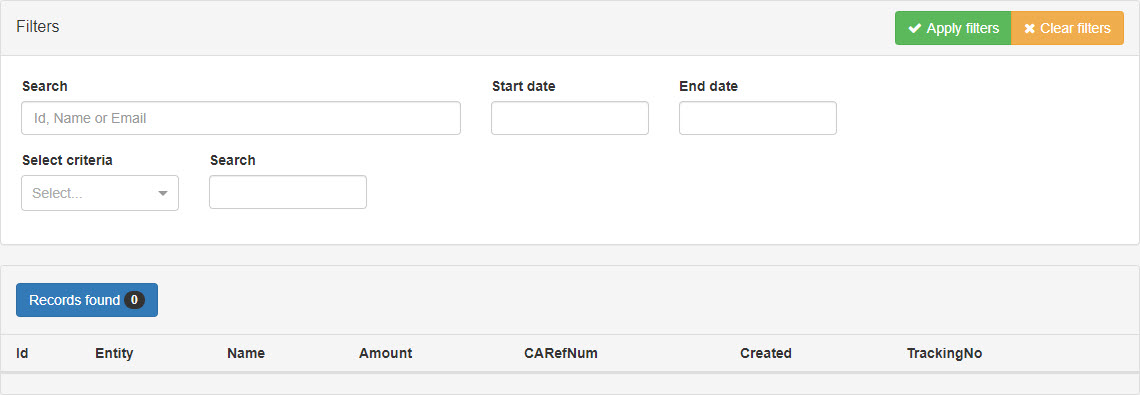Sort by the Amount column header

[x=385, y=354]
